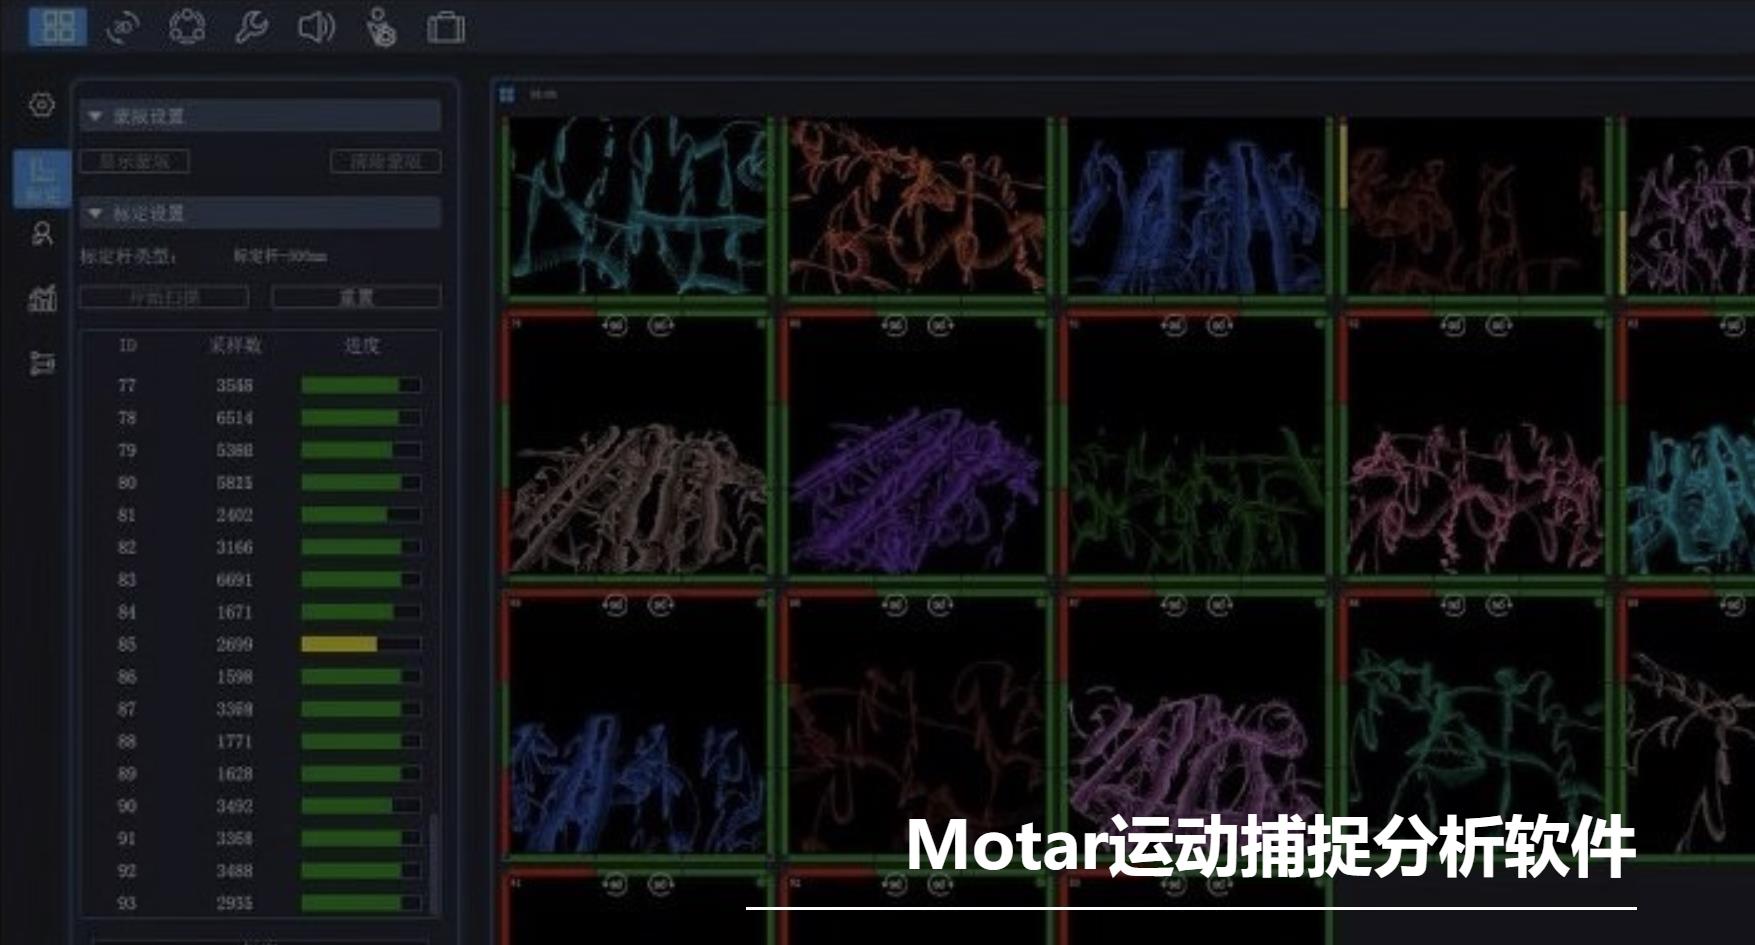This screenshot has width=1755, height=945.
Task: Open the person-touch interaction icon
Action: coord(380,27)
